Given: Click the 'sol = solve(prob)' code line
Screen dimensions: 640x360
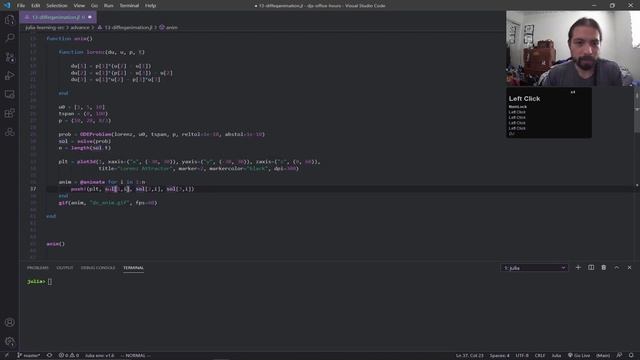Looking at the screenshot, I should pyautogui.click(x=84, y=141).
